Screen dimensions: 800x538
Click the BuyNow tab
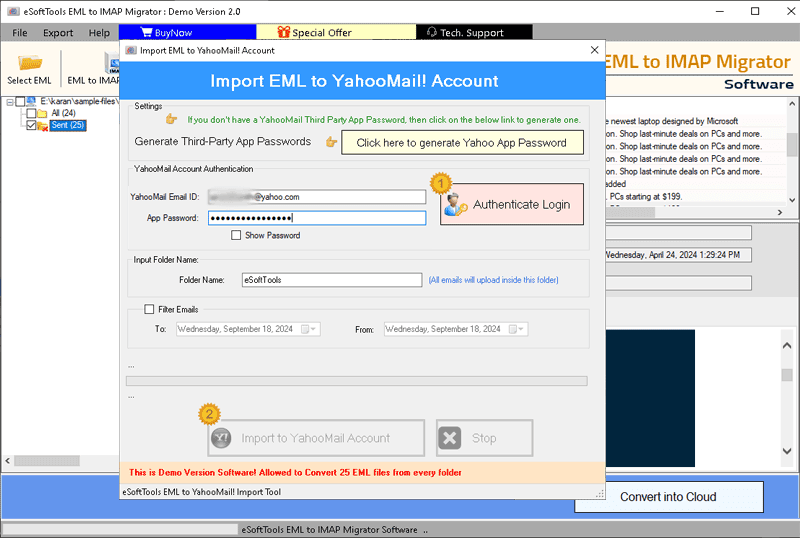click(x=187, y=32)
